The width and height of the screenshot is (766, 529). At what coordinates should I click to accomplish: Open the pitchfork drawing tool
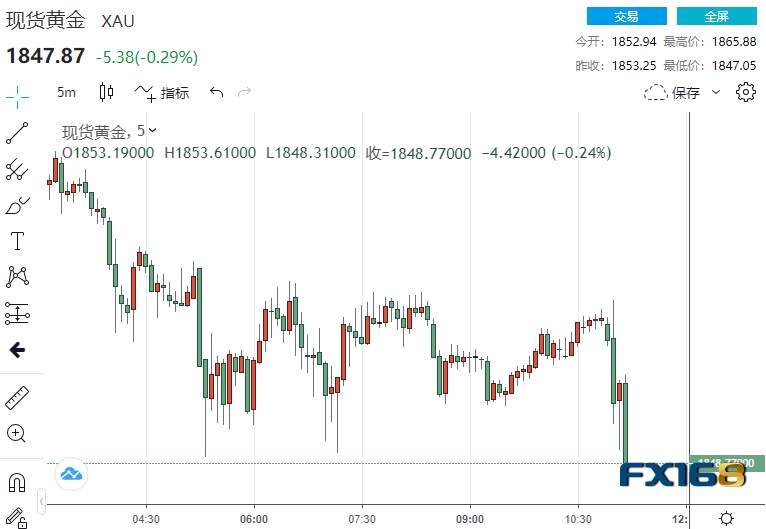pos(17,169)
